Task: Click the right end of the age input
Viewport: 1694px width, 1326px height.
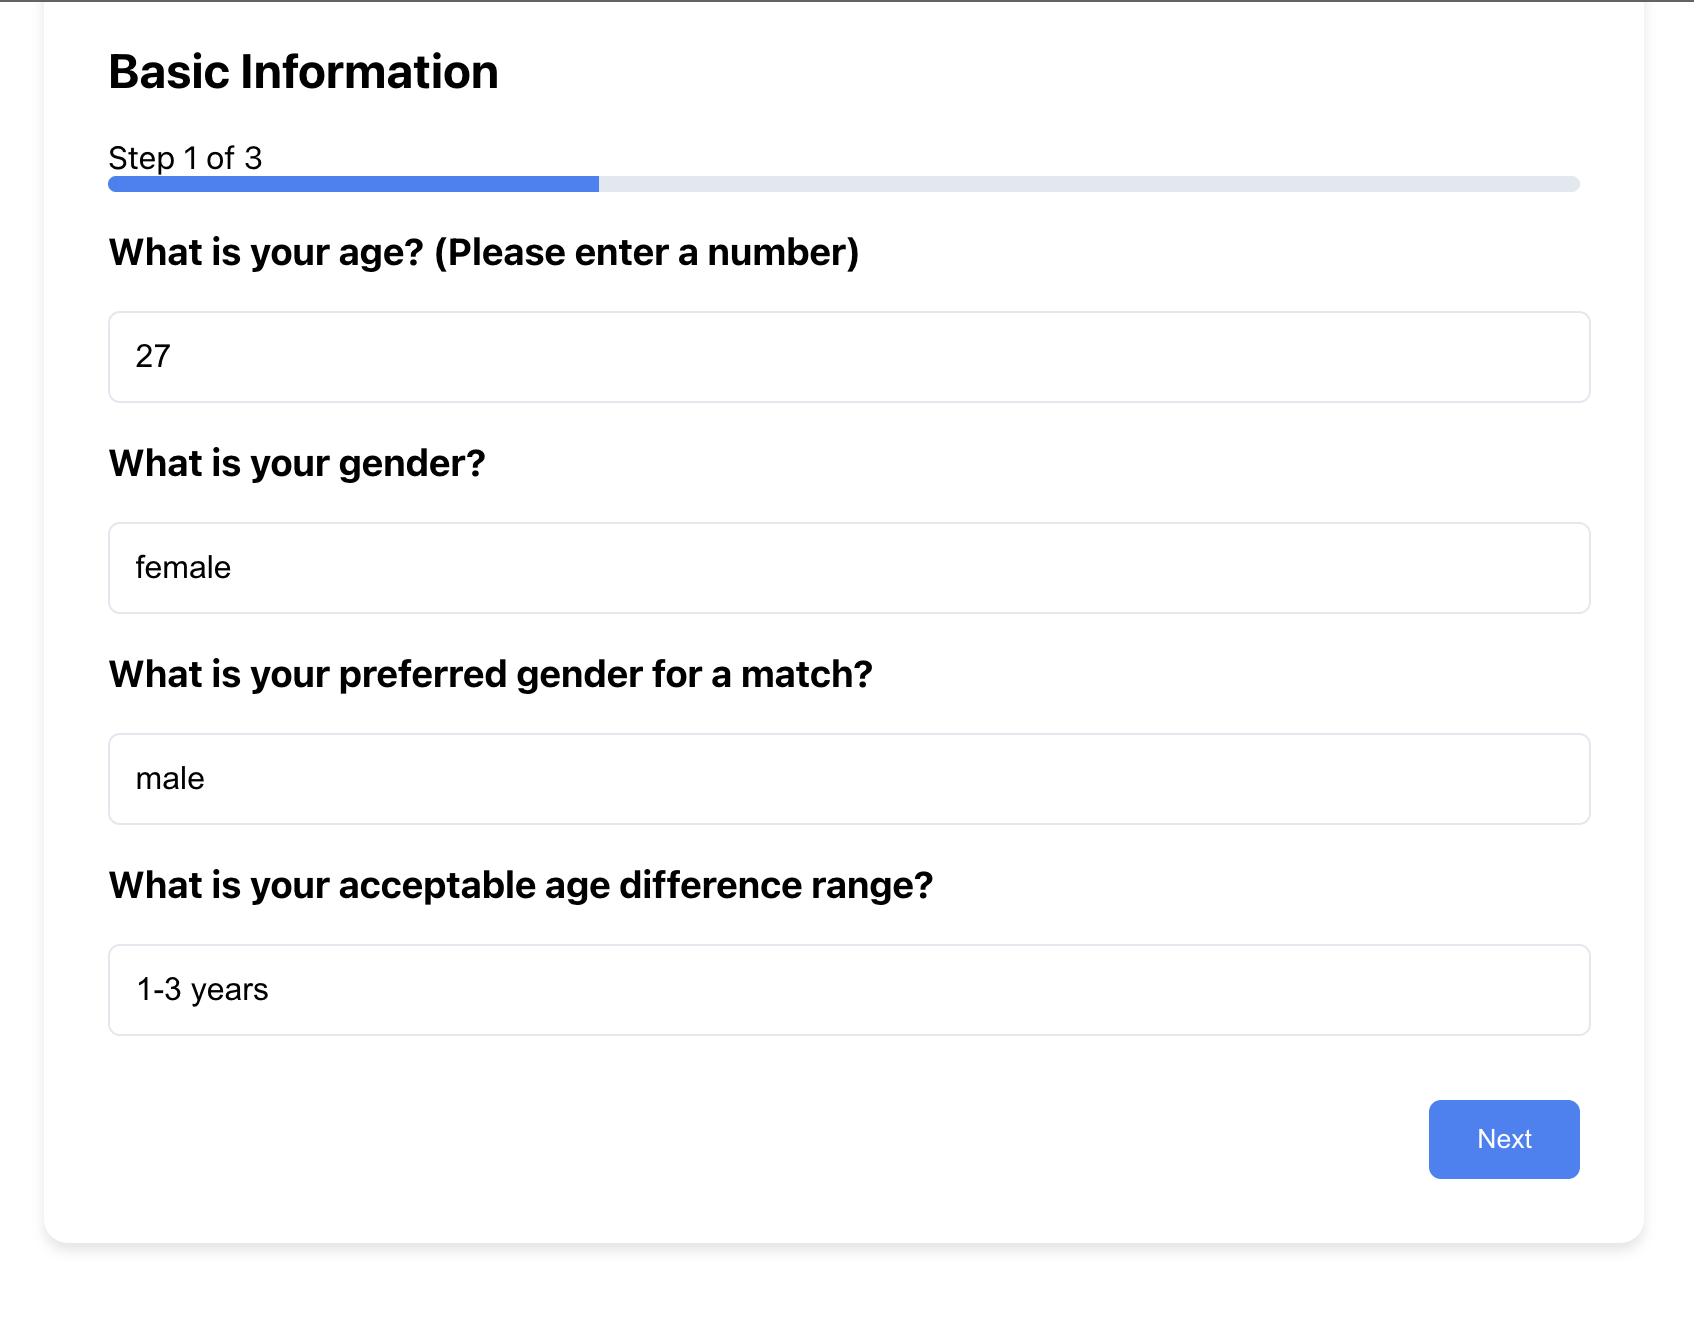Action: click(x=1560, y=357)
